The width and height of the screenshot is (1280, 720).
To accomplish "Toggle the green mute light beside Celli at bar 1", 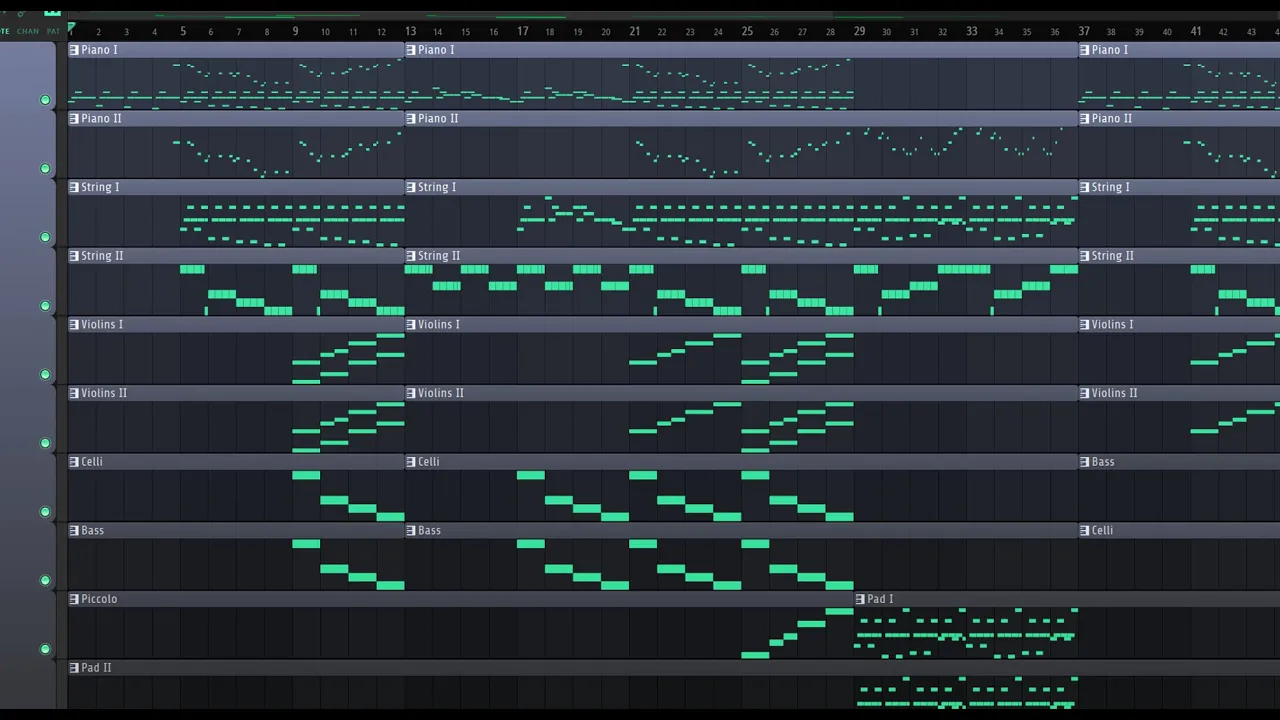I will coord(45,512).
